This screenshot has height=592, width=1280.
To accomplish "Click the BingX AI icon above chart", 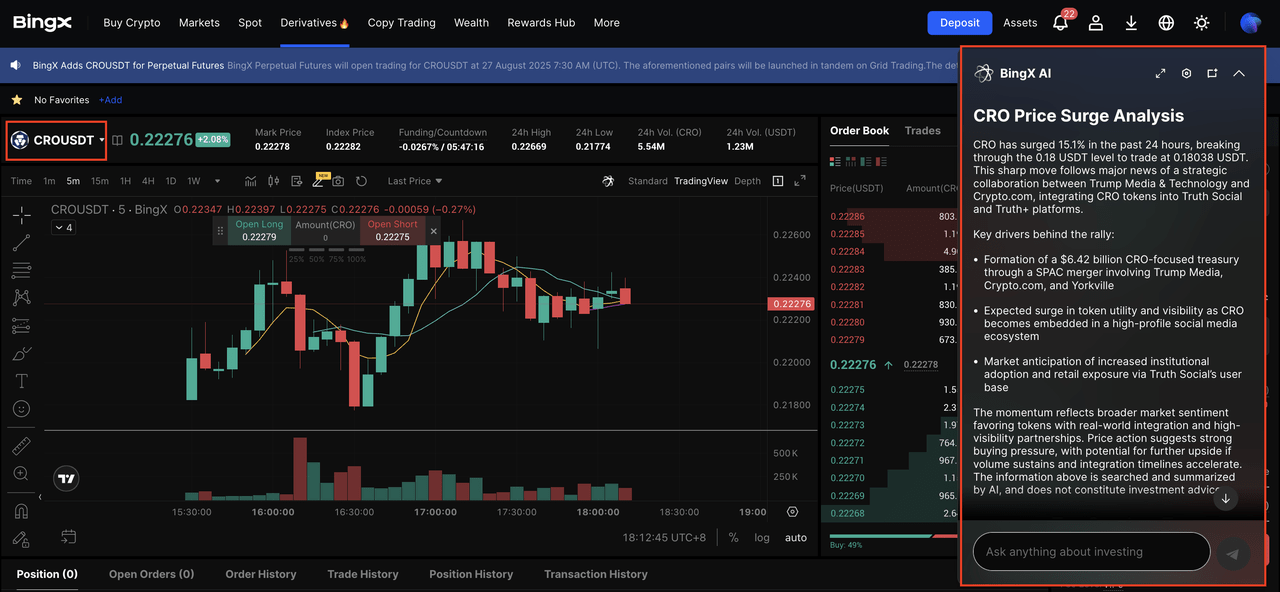I will (x=608, y=181).
